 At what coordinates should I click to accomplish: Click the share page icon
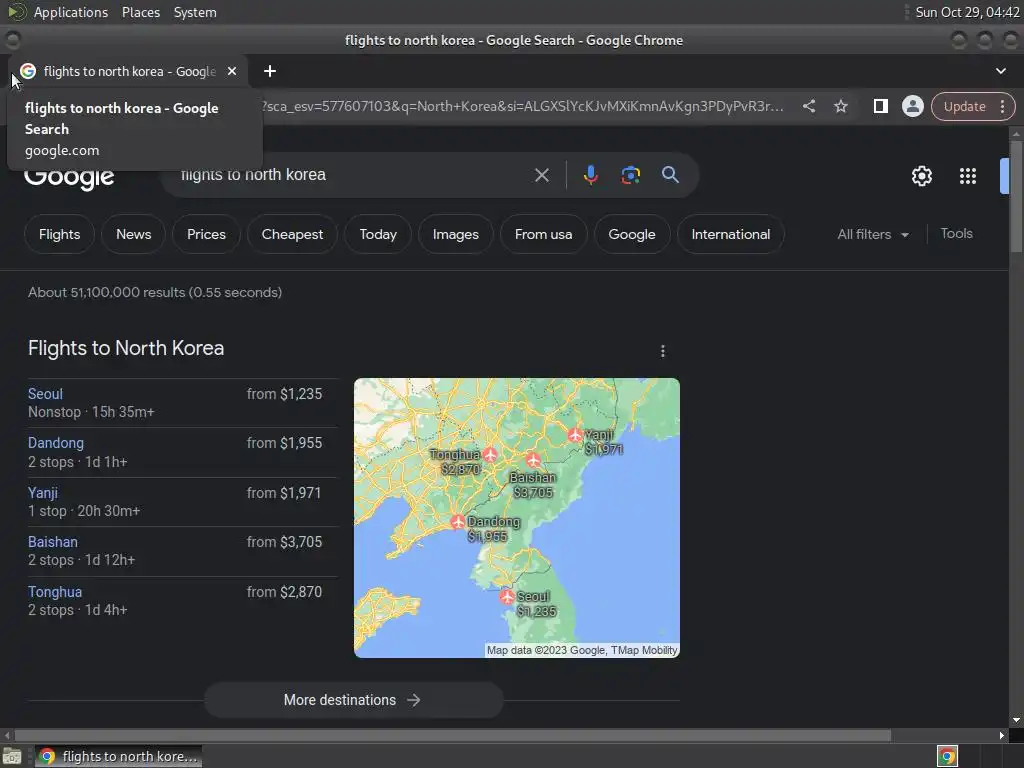click(808, 106)
